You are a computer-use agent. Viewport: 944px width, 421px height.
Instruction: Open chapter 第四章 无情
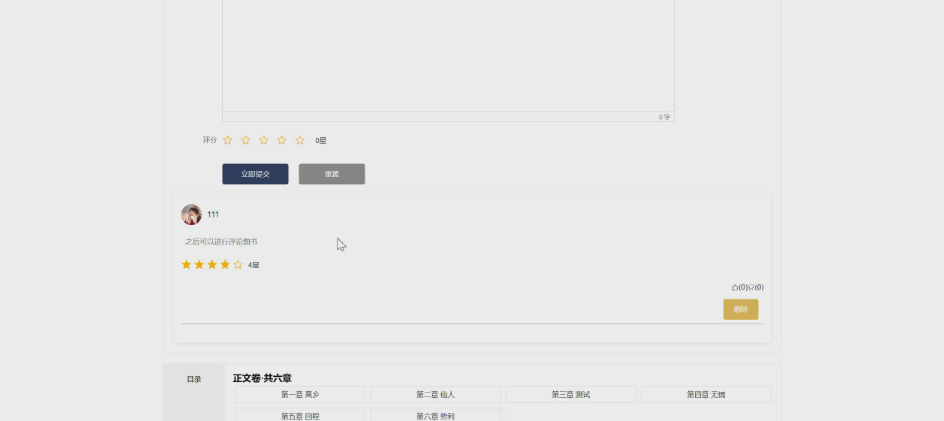(x=706, y=394)
